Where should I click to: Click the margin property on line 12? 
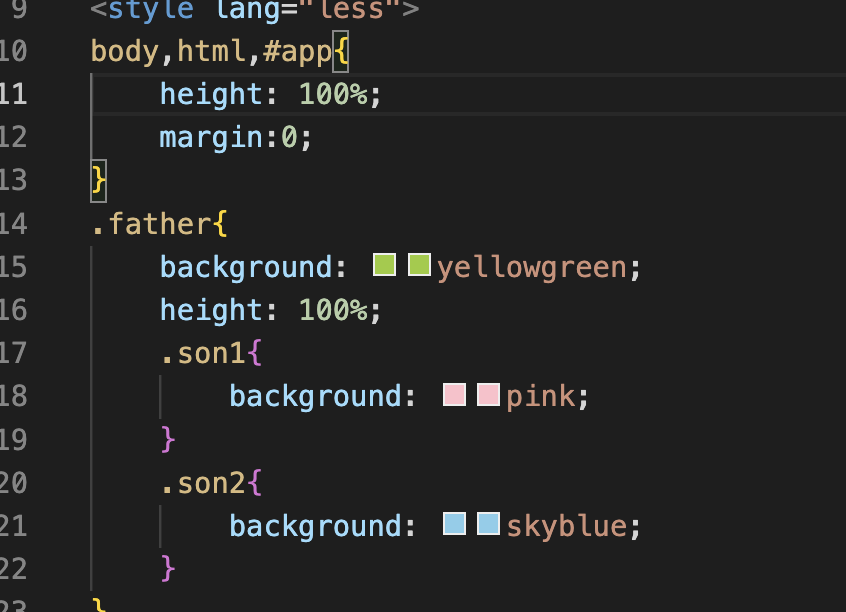click(210, 138)
